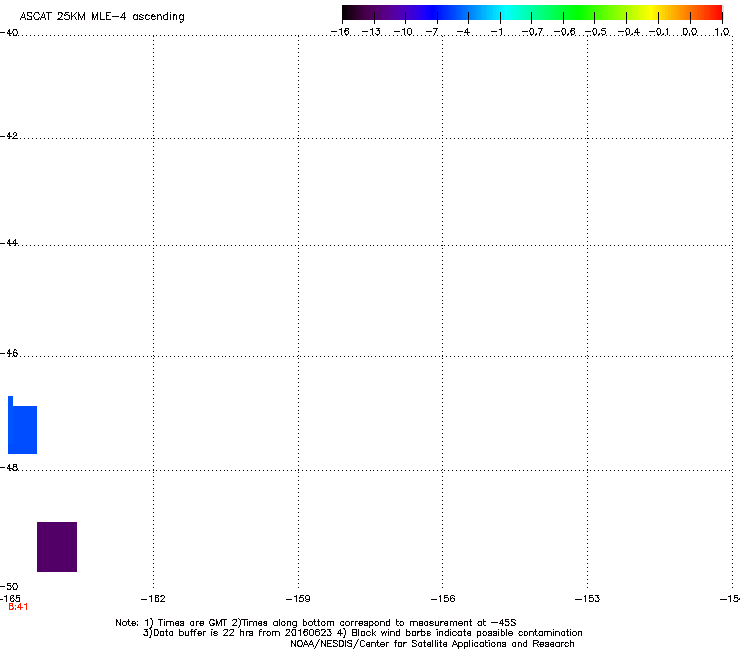Click the color scale label "-10"

[x=403, y=32]
